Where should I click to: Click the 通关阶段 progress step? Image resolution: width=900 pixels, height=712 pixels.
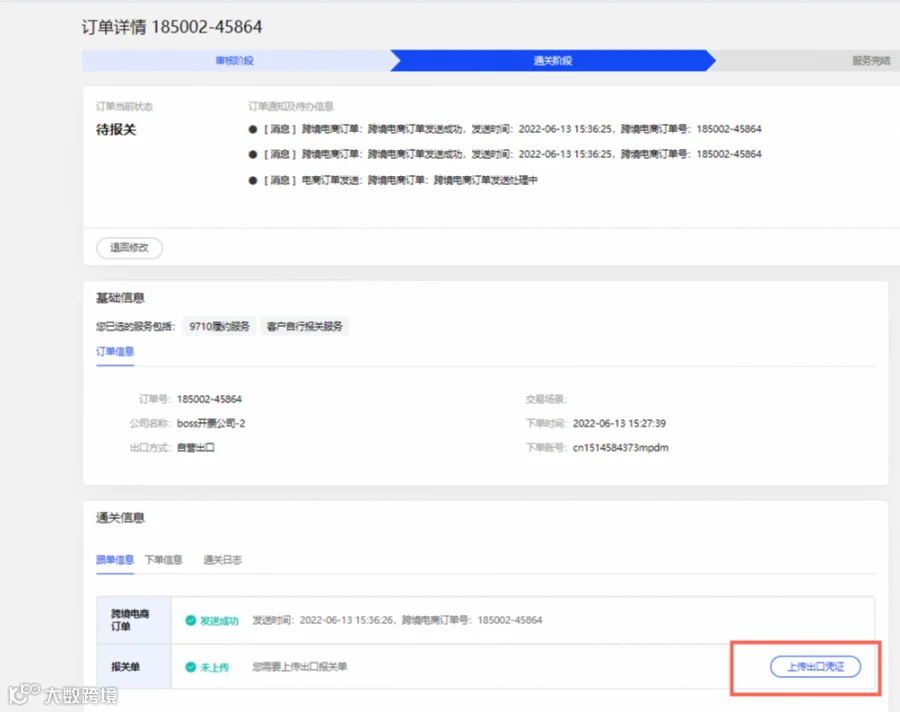pos(553,60)
